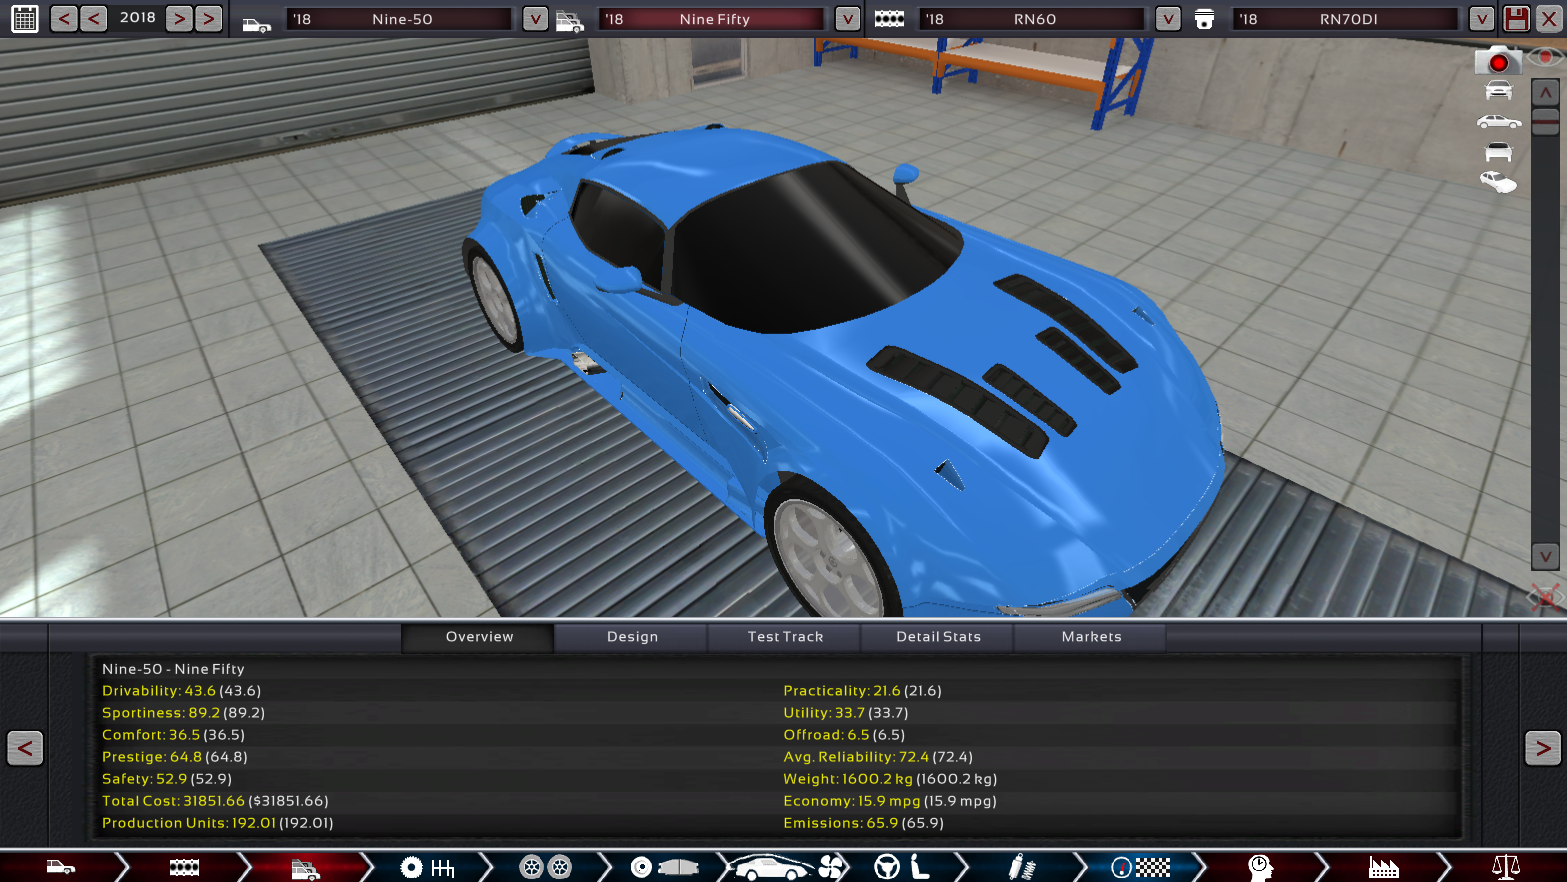Click the calendar icon in the top bar
The image size is (1567, 882).
tap(24, 18)
